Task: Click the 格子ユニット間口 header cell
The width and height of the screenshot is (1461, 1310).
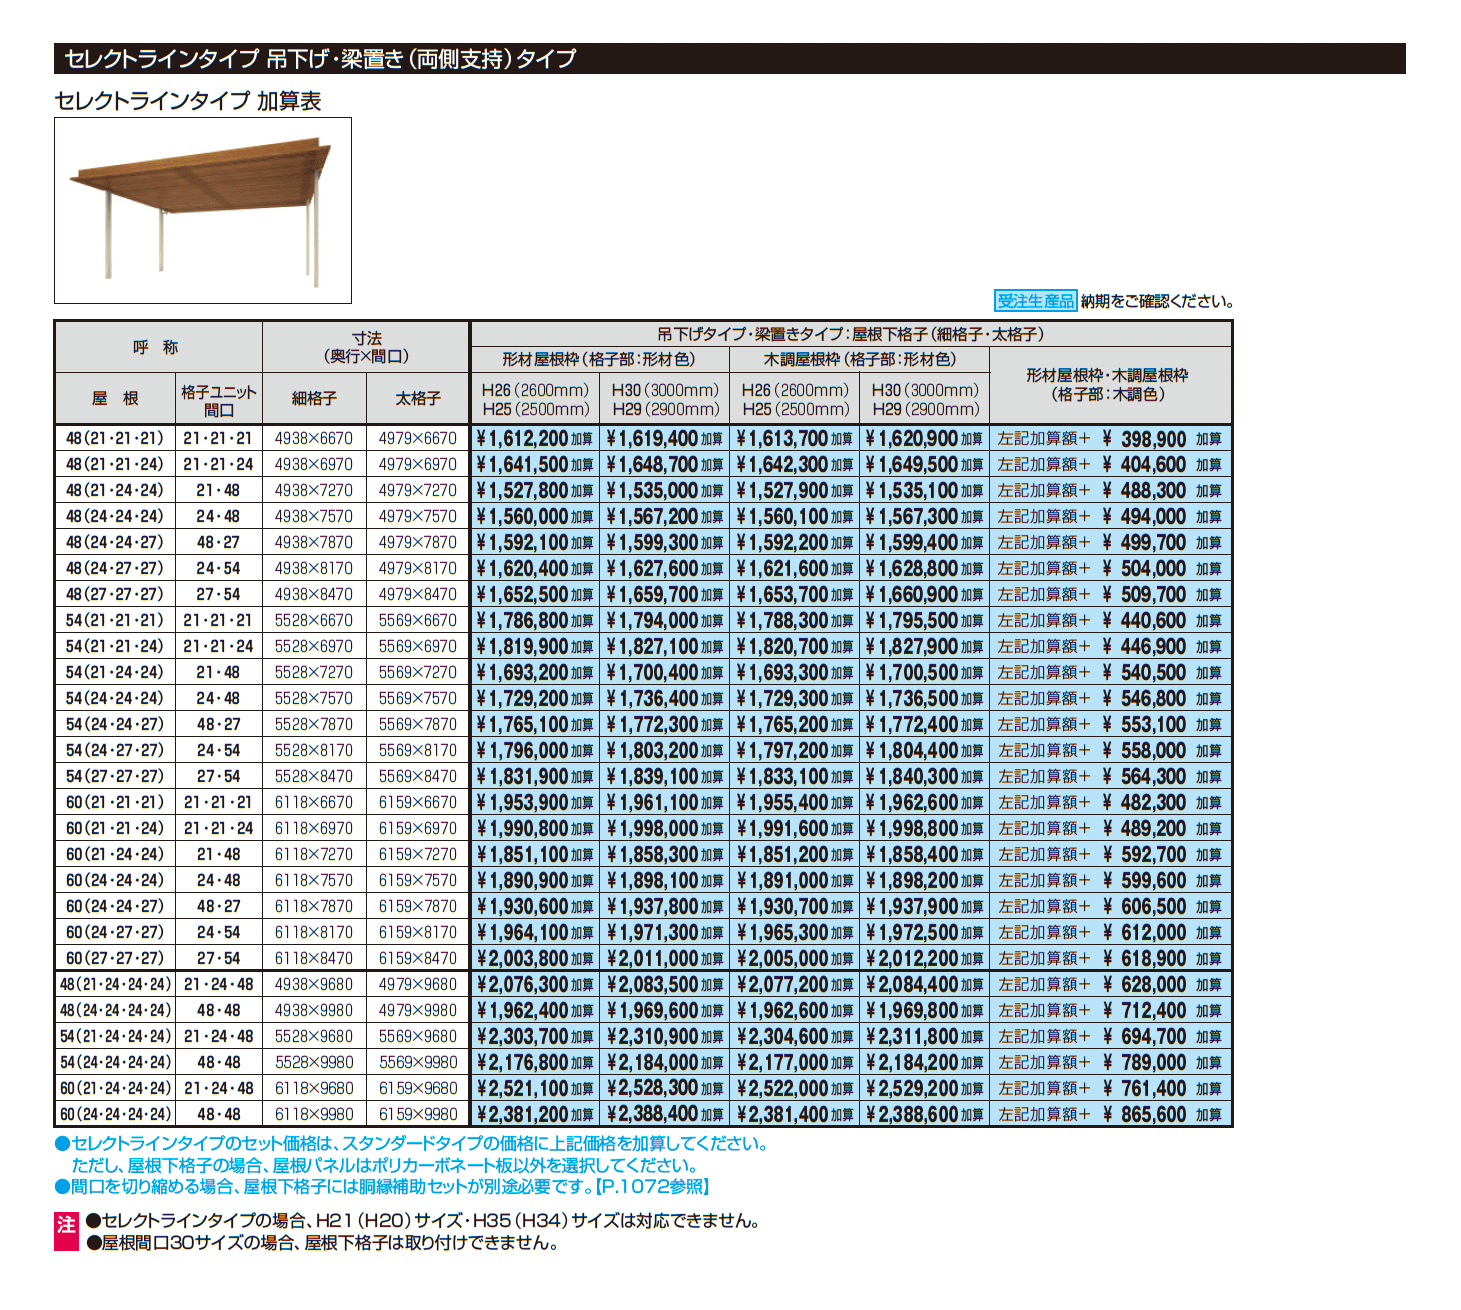Action: [218, 399]
